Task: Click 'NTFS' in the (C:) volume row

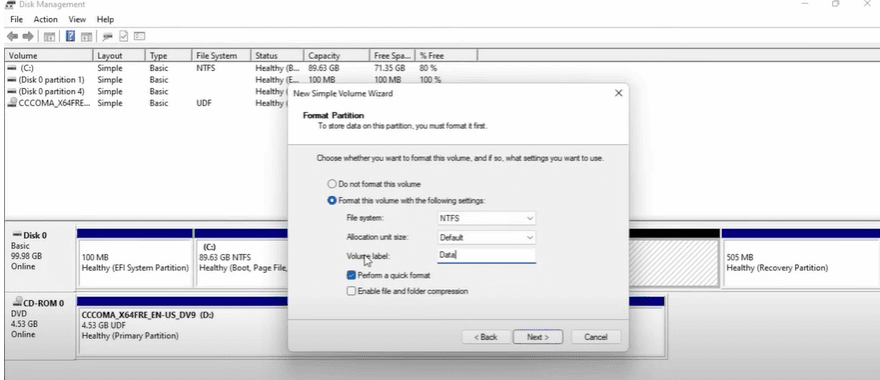Action: [205, 68]
